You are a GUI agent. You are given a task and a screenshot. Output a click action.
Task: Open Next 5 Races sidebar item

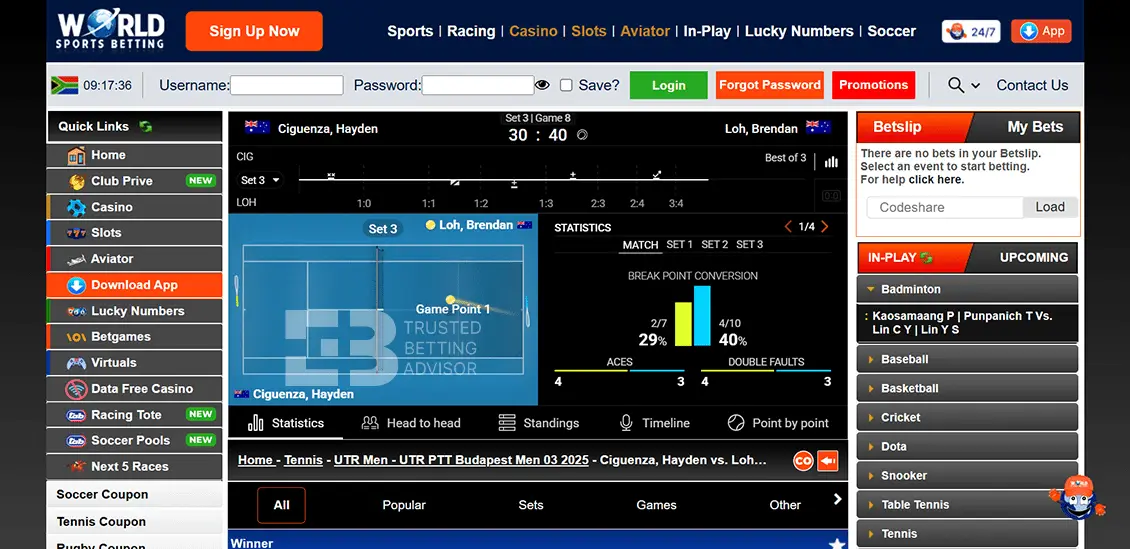click(134, 466)
